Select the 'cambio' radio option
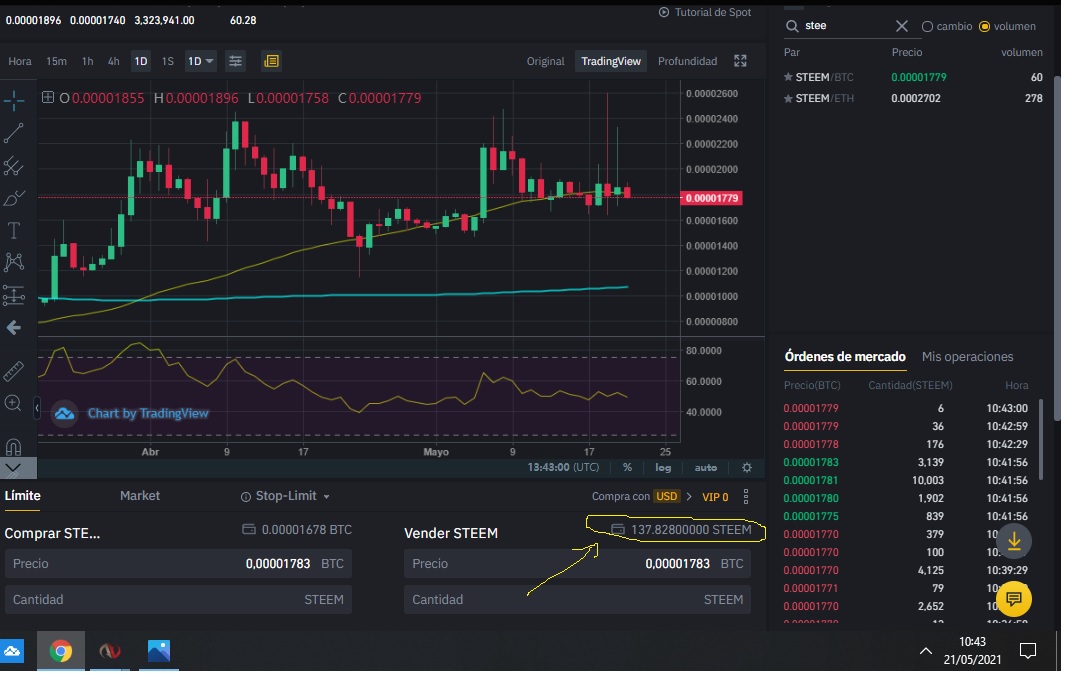 pyautogui.click(x=927, y=27)
